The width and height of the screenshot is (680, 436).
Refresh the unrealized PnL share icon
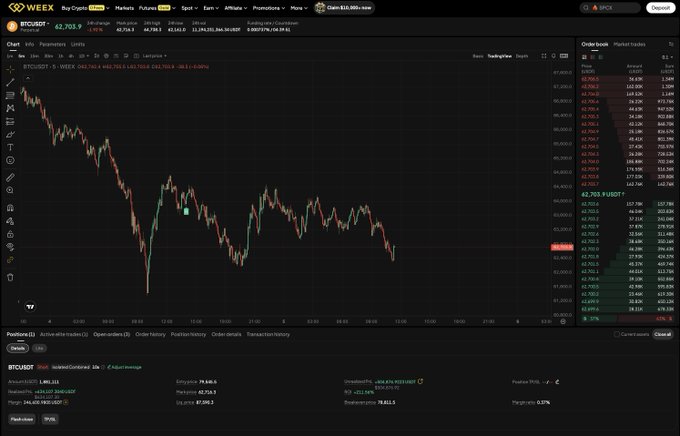(x=420, y=381)
